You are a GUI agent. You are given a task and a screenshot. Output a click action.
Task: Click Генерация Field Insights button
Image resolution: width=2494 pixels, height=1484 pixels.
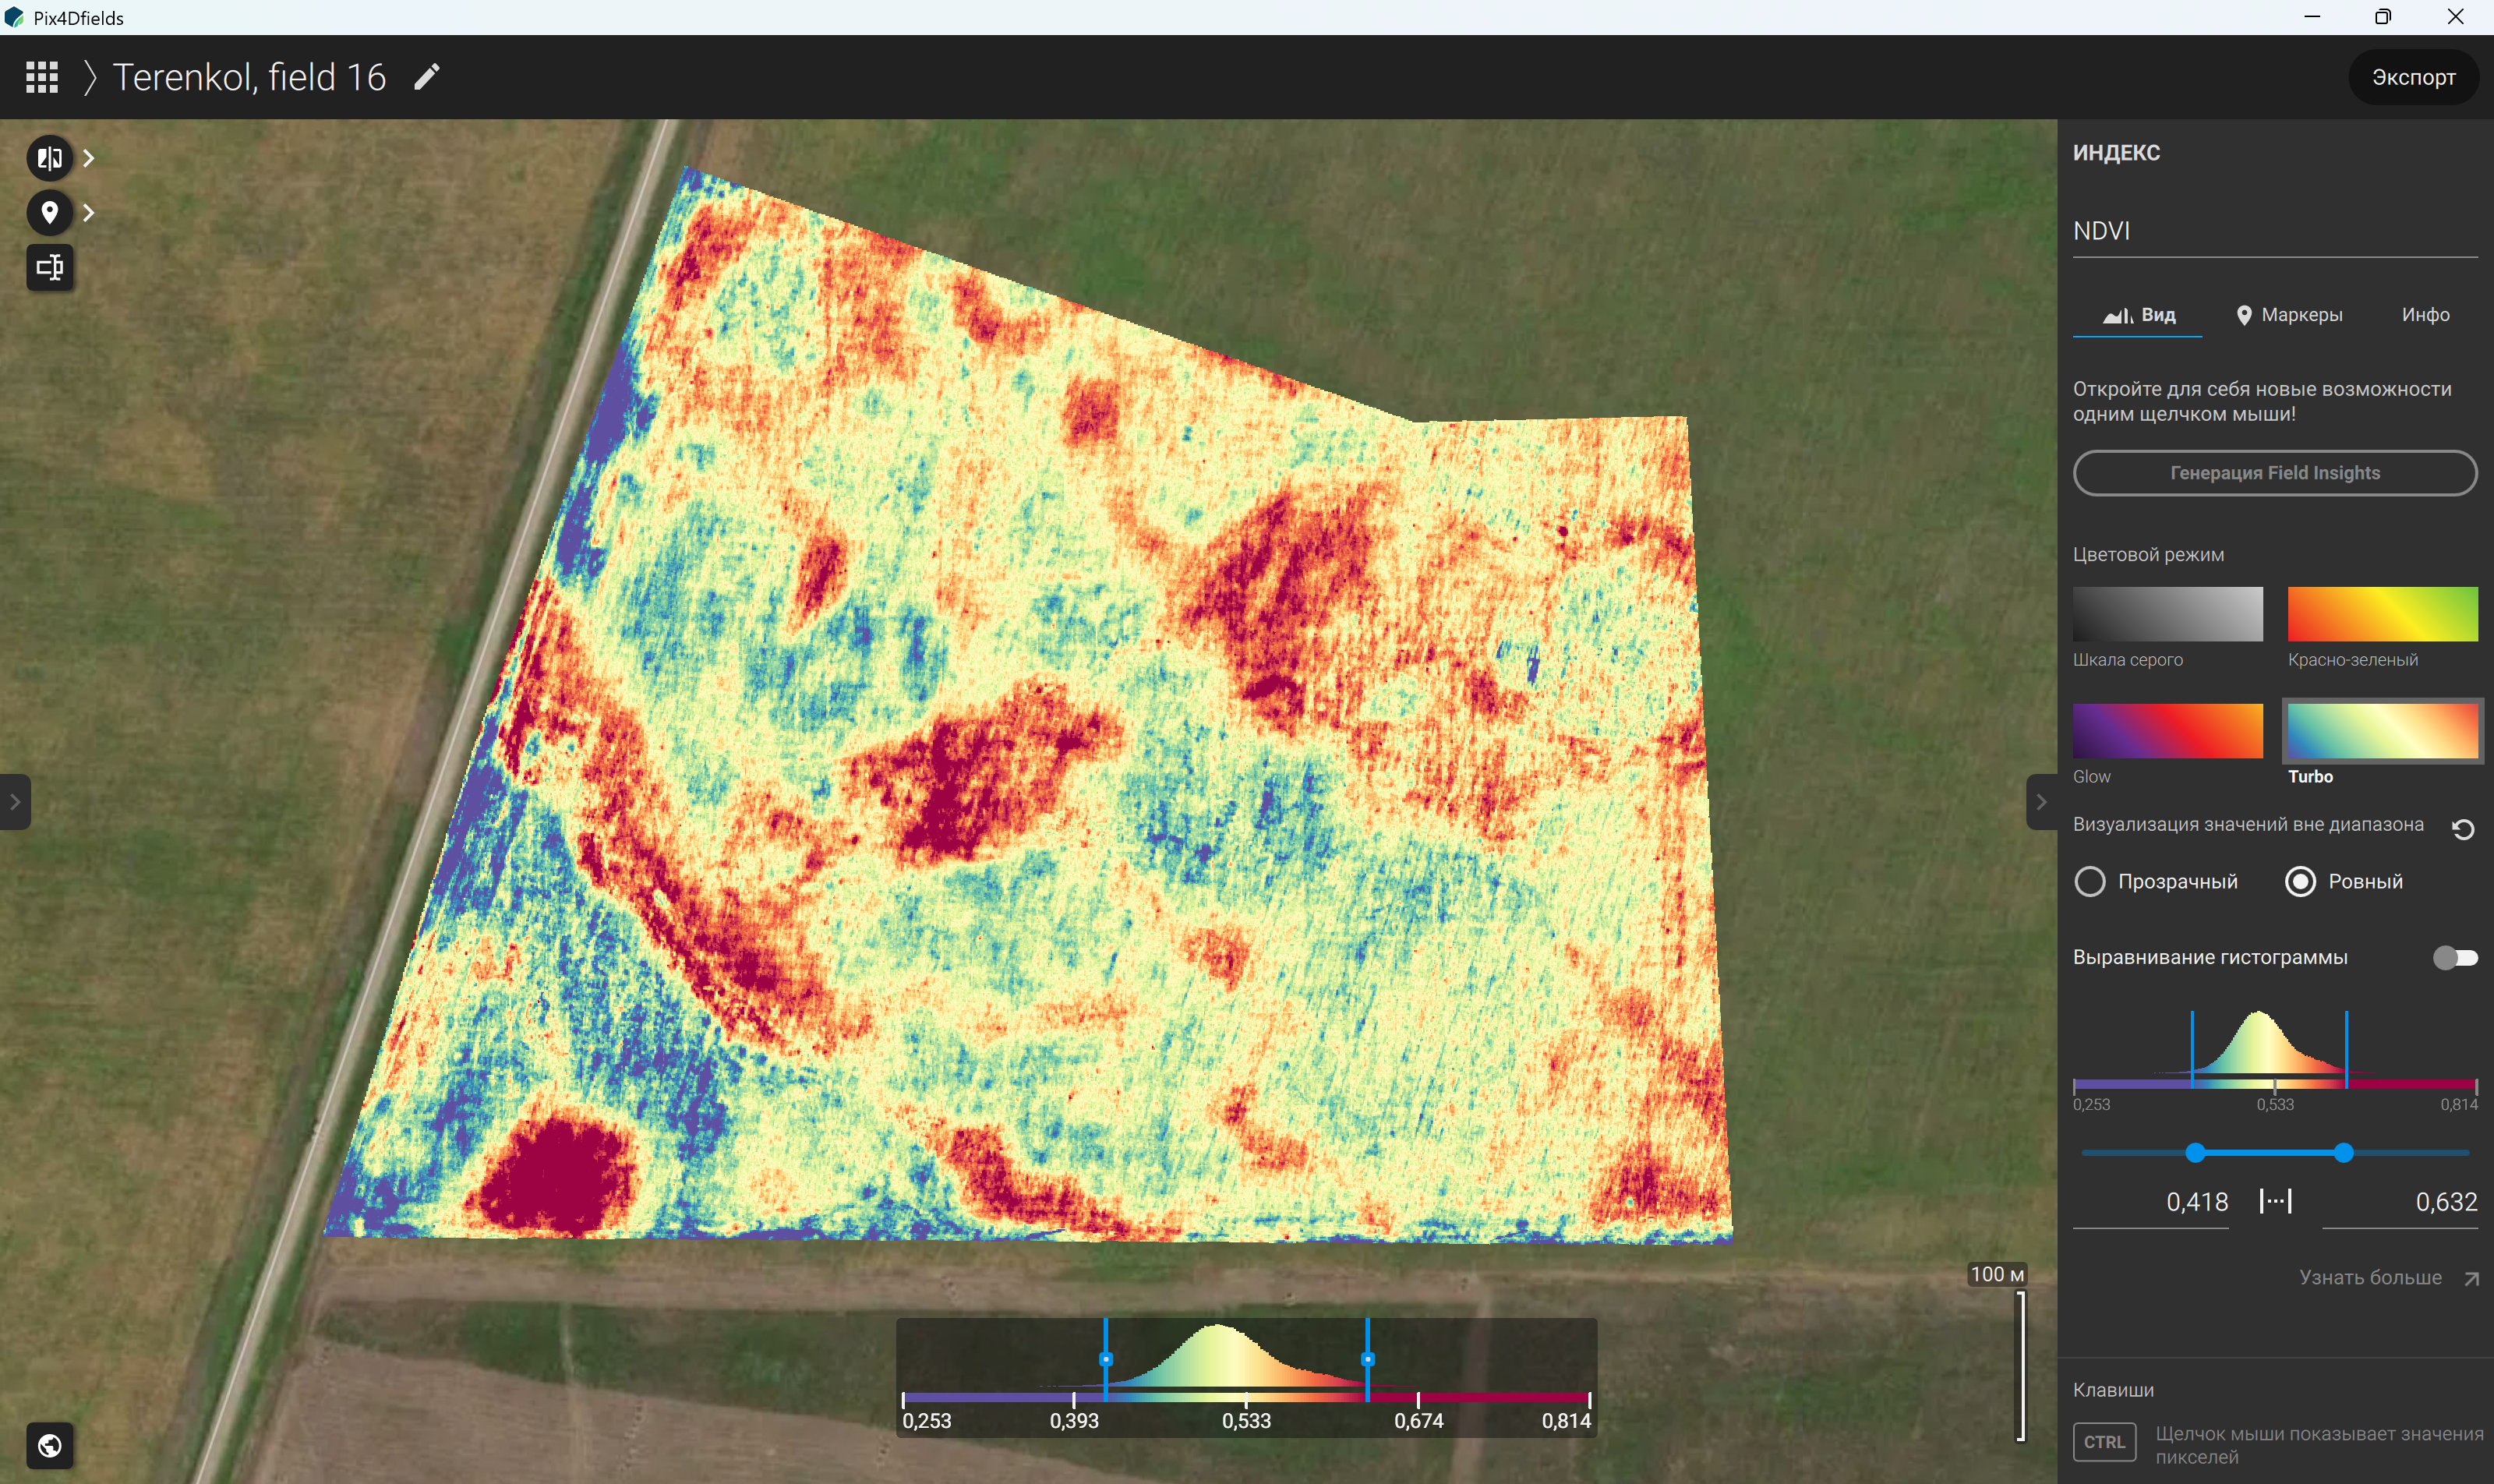click(2274, 473)
